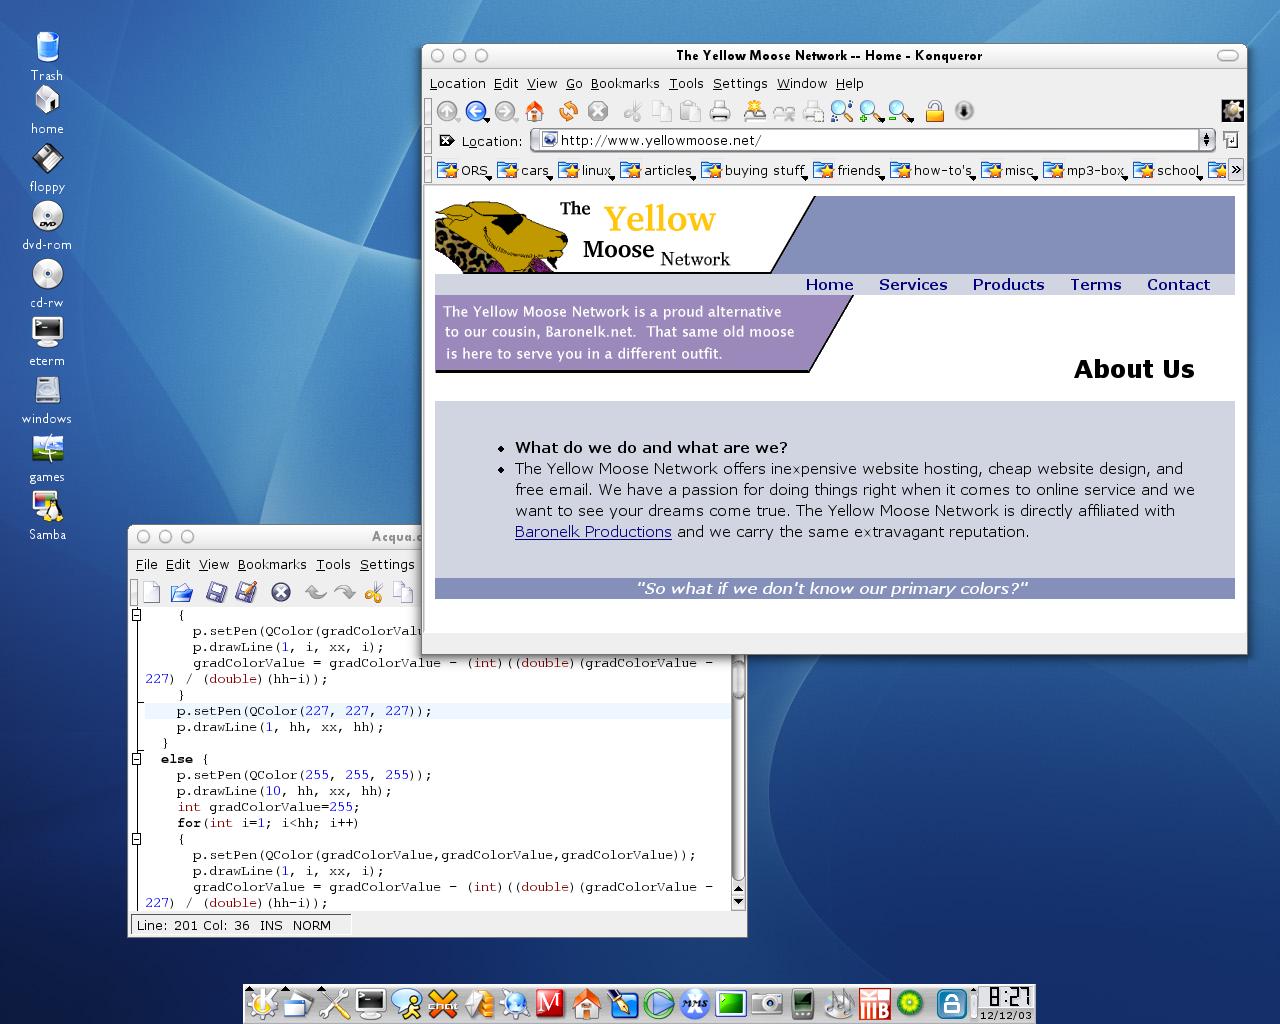Open the Products page link
1280x1024 pixels.
1008,285
